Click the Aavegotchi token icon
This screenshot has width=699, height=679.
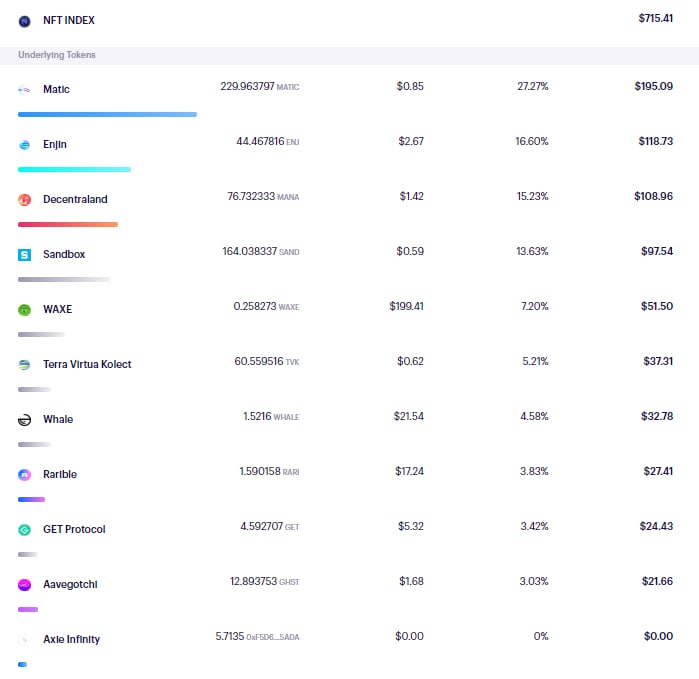[x=25, y=584]
